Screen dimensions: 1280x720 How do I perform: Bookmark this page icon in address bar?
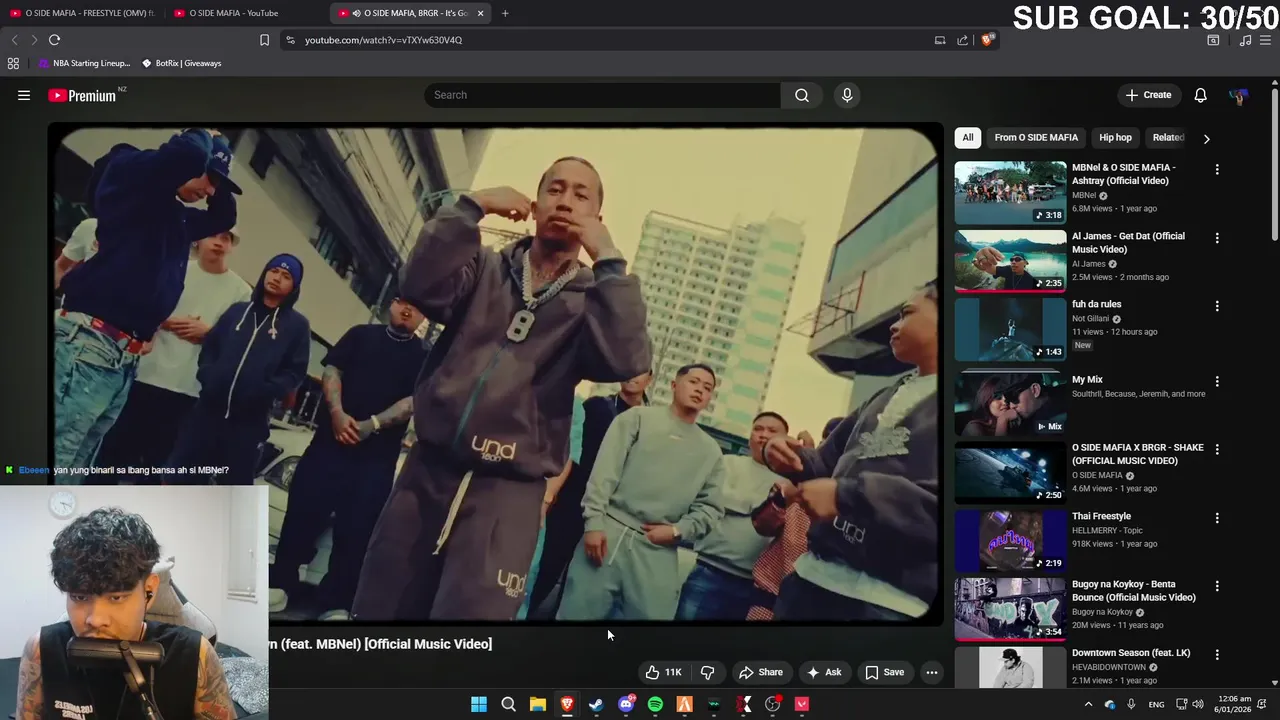[264, 40]
